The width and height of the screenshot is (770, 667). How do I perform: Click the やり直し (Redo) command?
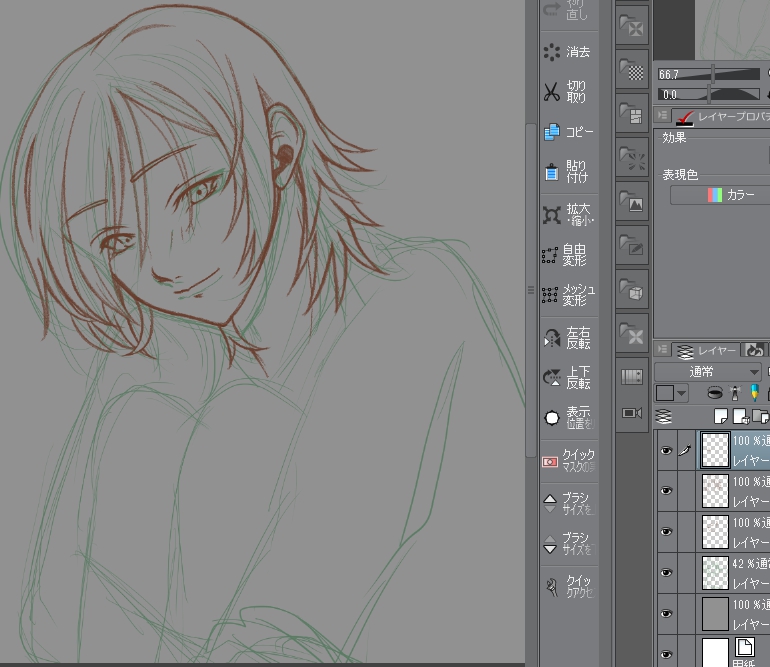pyautogui.click(x=569, y=12)
